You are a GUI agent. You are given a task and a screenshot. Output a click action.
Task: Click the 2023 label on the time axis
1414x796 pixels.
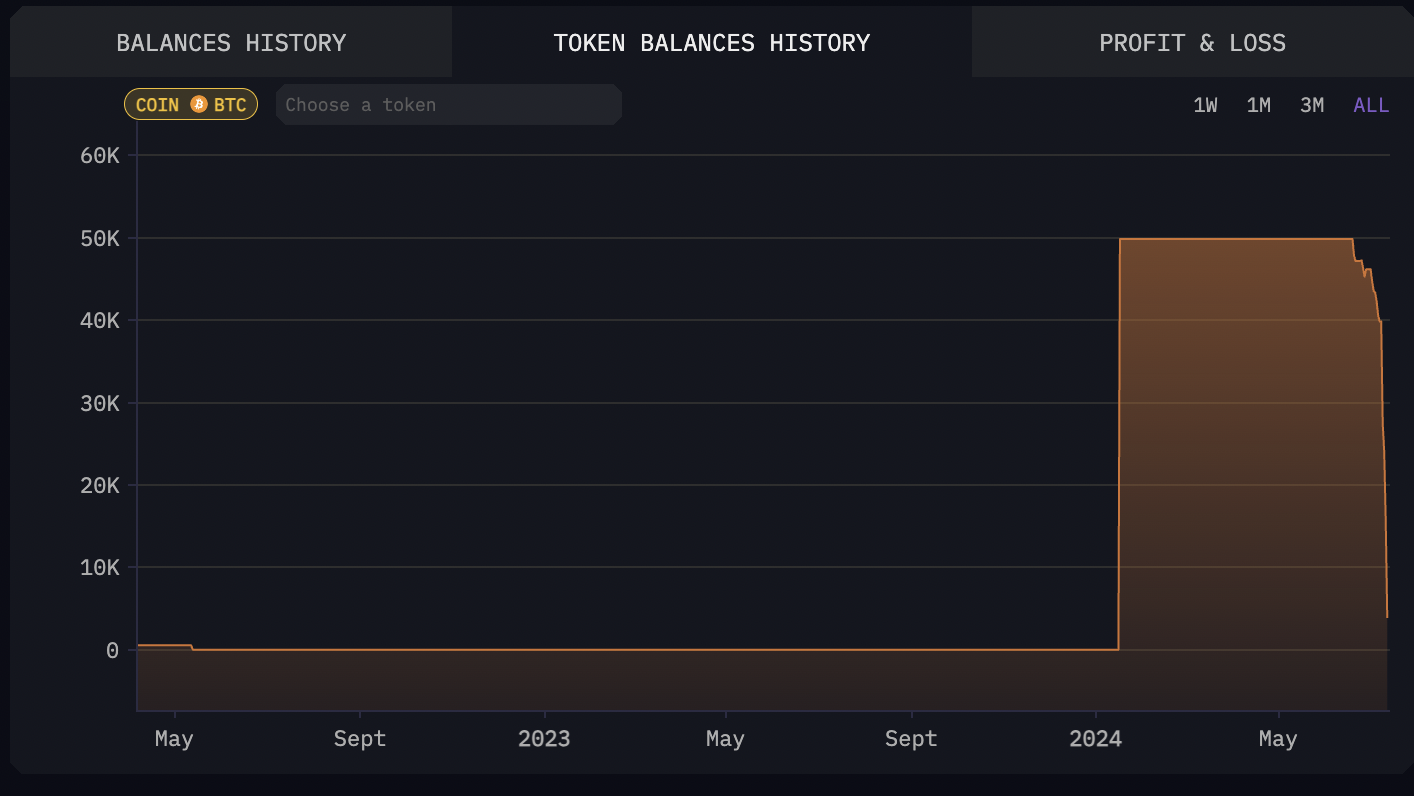[x=544, y=739]
